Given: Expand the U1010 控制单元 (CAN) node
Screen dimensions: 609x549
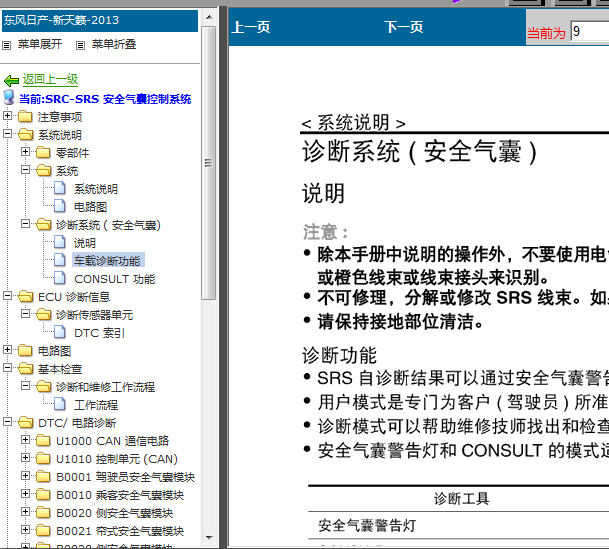Looking at the screenshot, I should click(x=26, y=457).
